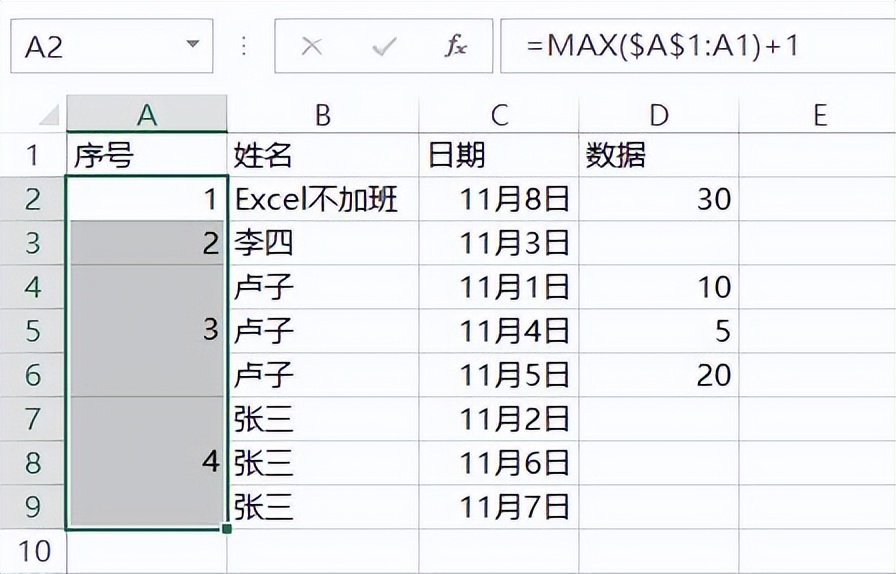
Task: Select row 10 header
Action: (x=33, y=551)
